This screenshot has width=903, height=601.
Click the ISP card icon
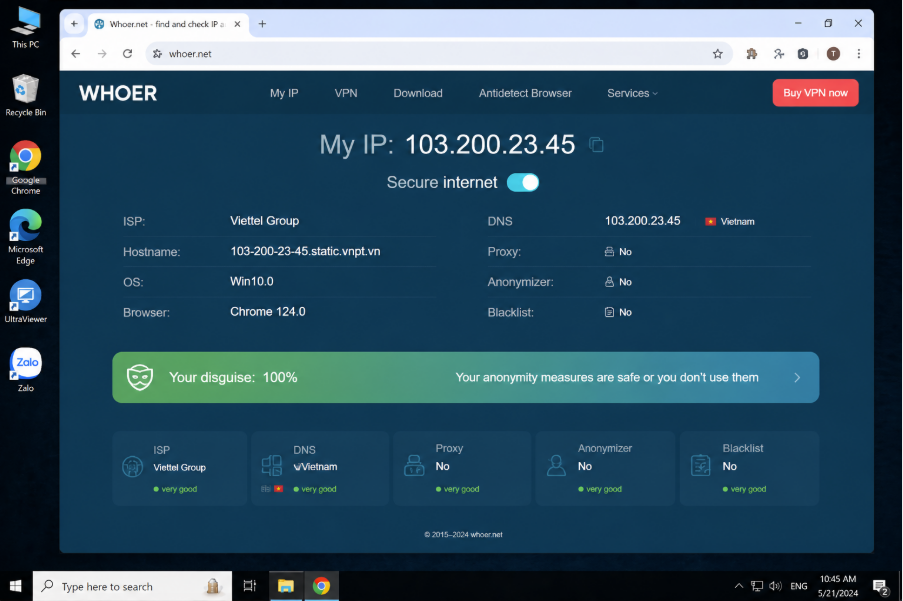(132, 466)
